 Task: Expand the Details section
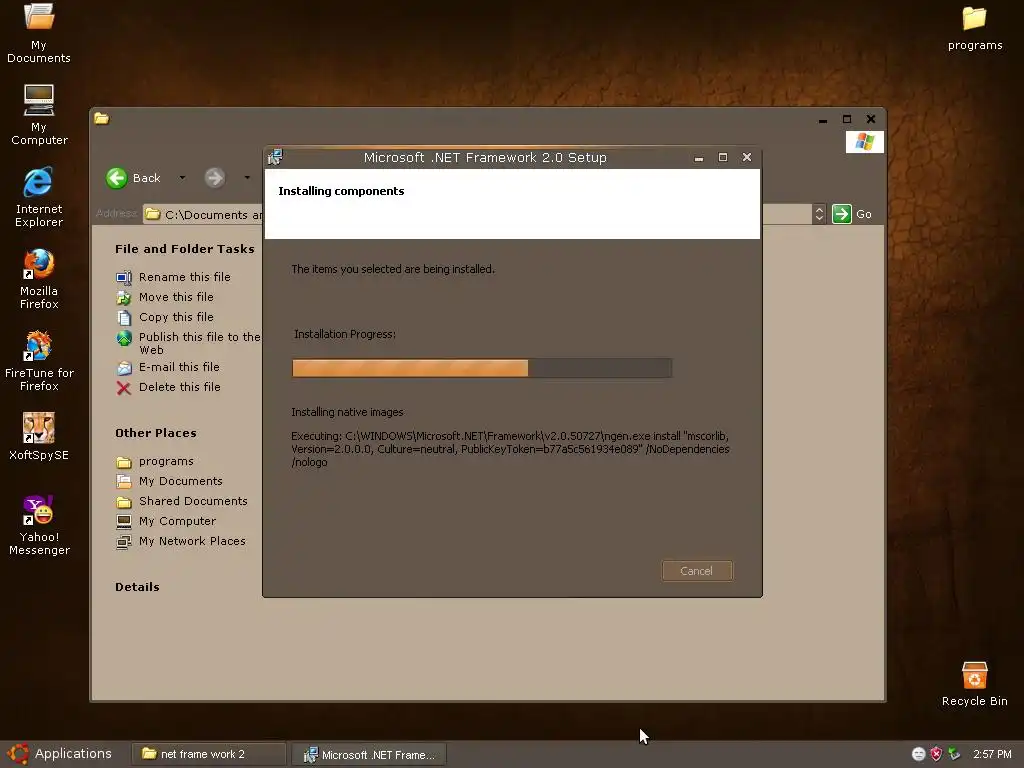click(x=137, y=587)
